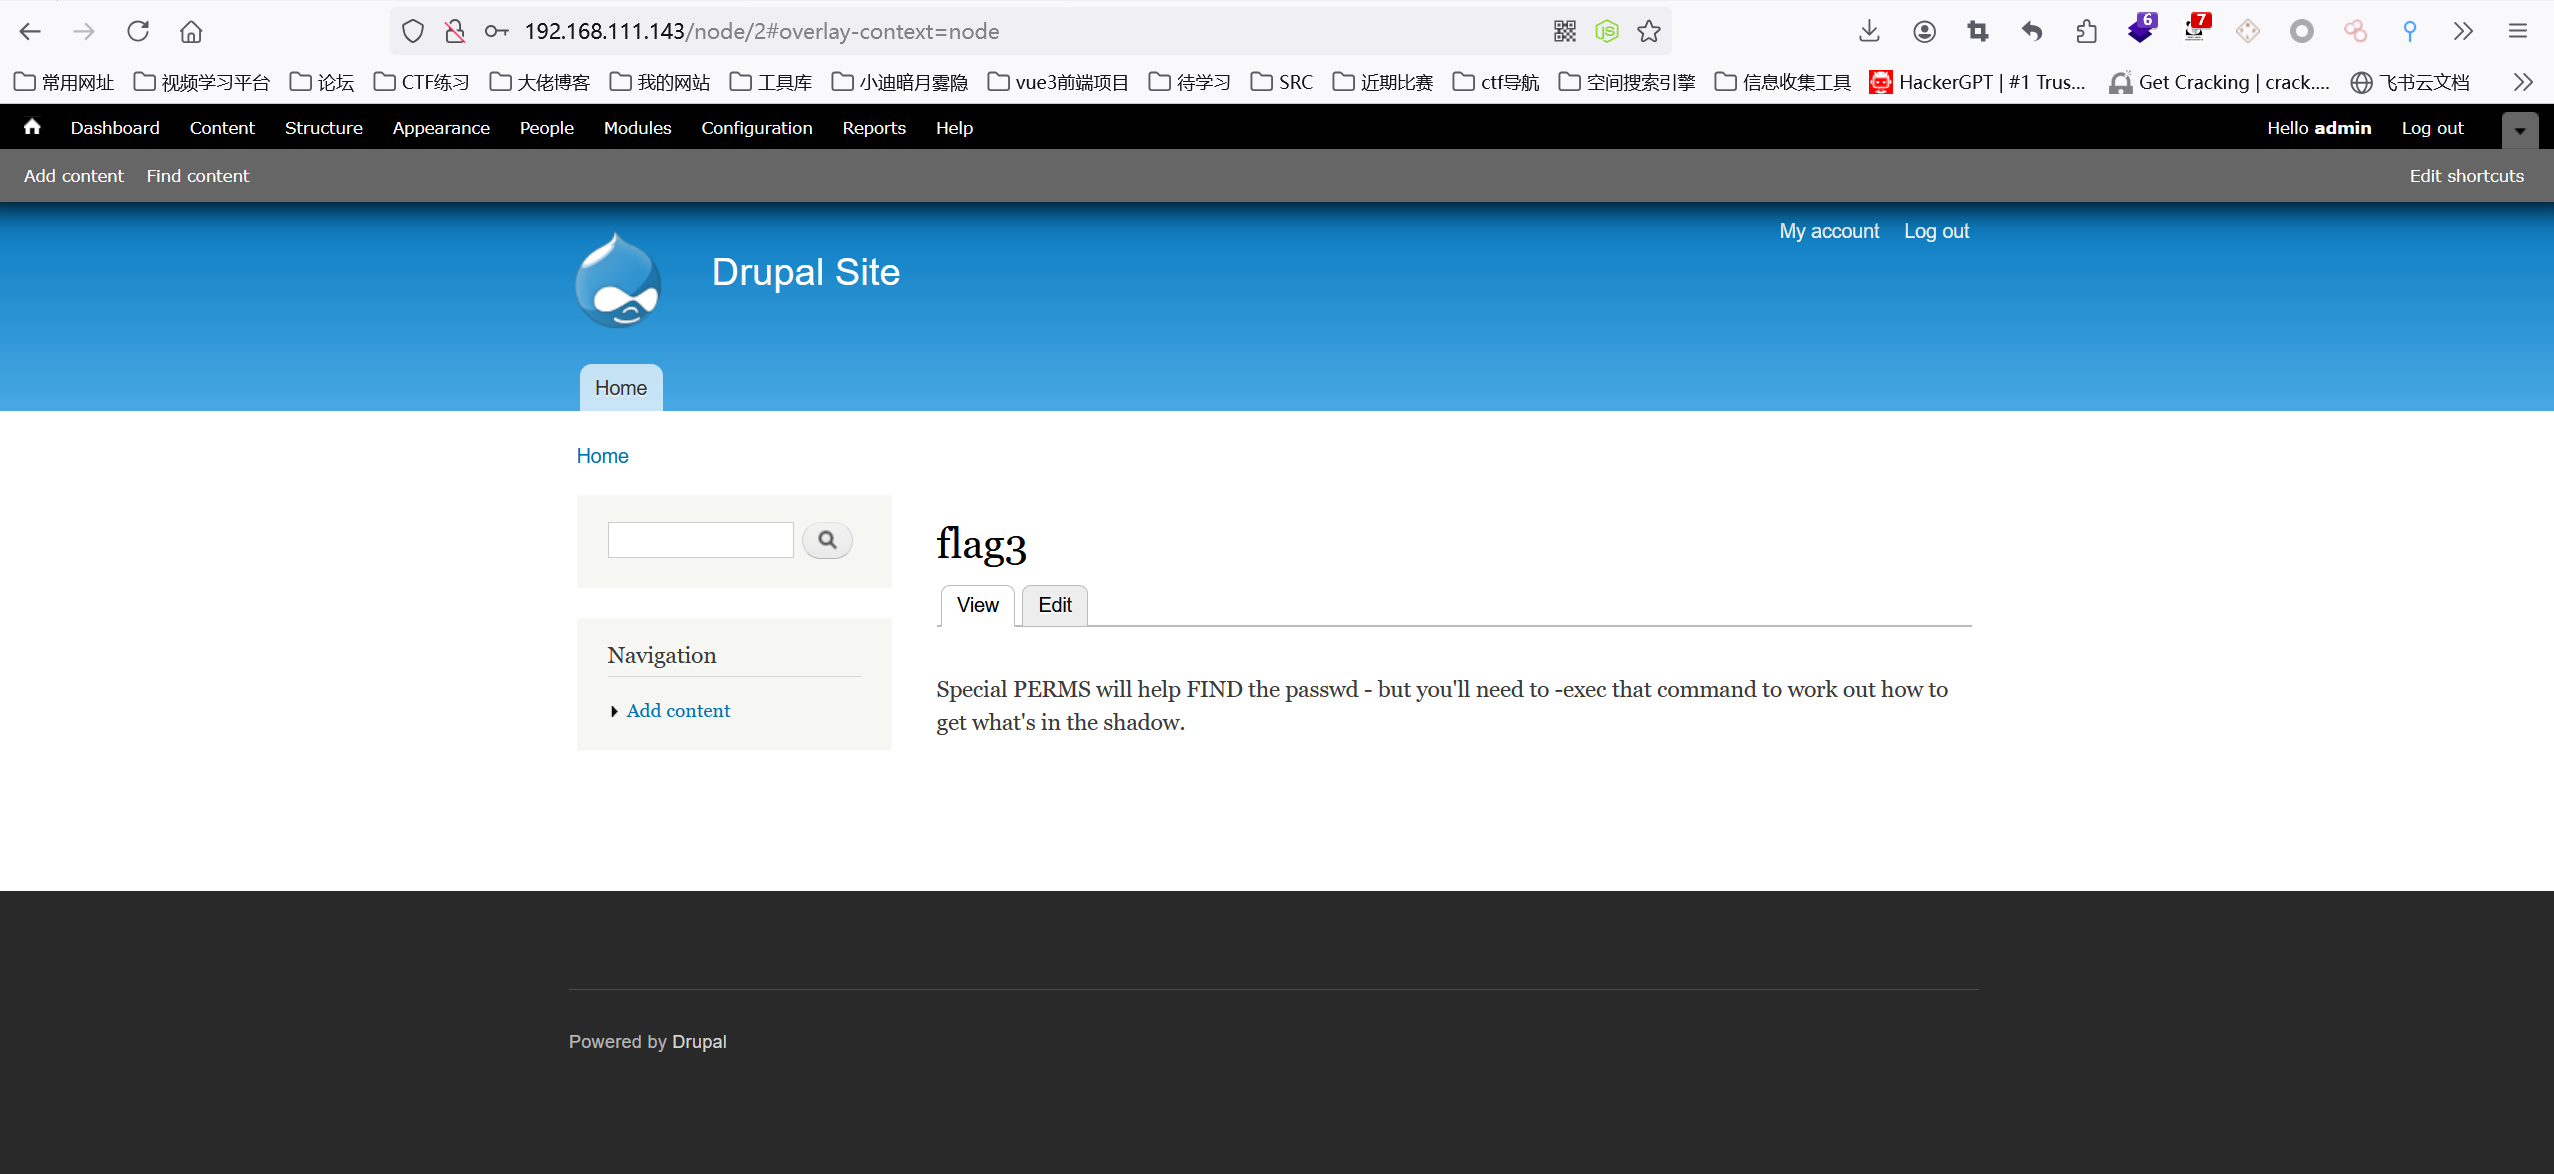Open the browser downloads icon
The height and width of the screenshot is (1174, 2554).
1869,31
